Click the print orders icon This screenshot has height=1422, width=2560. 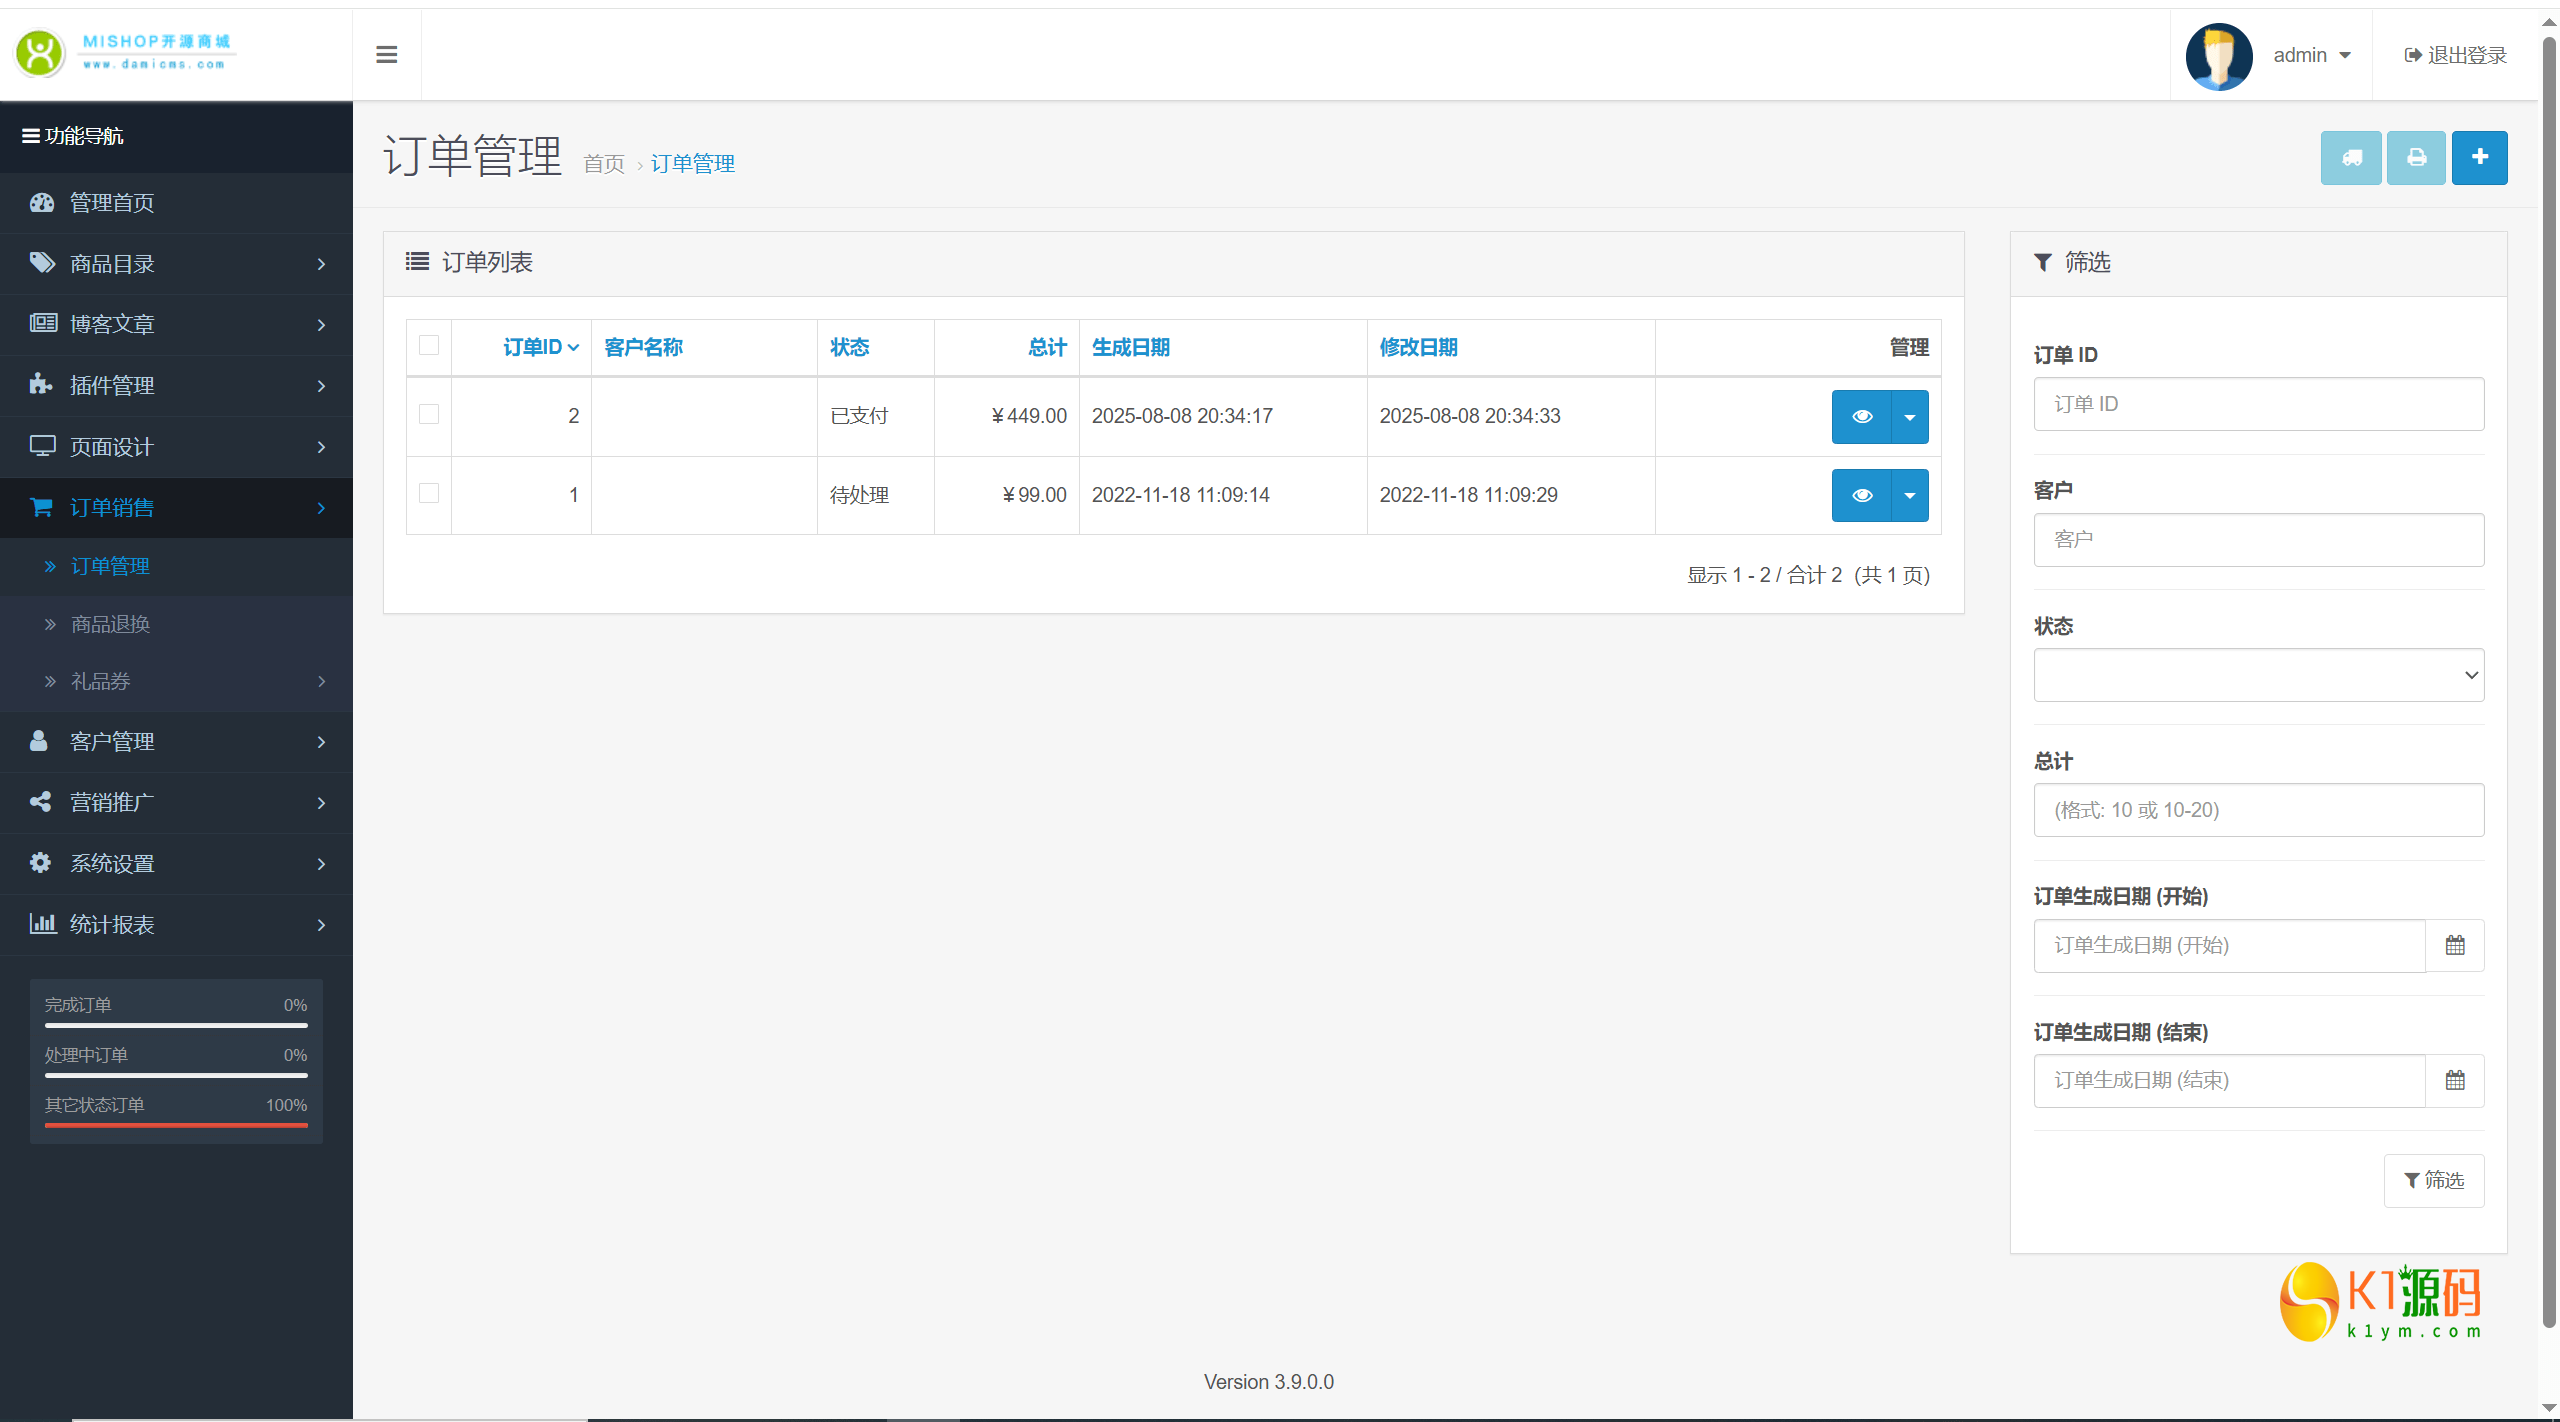pyautogui.click(x=2416, y=157)
